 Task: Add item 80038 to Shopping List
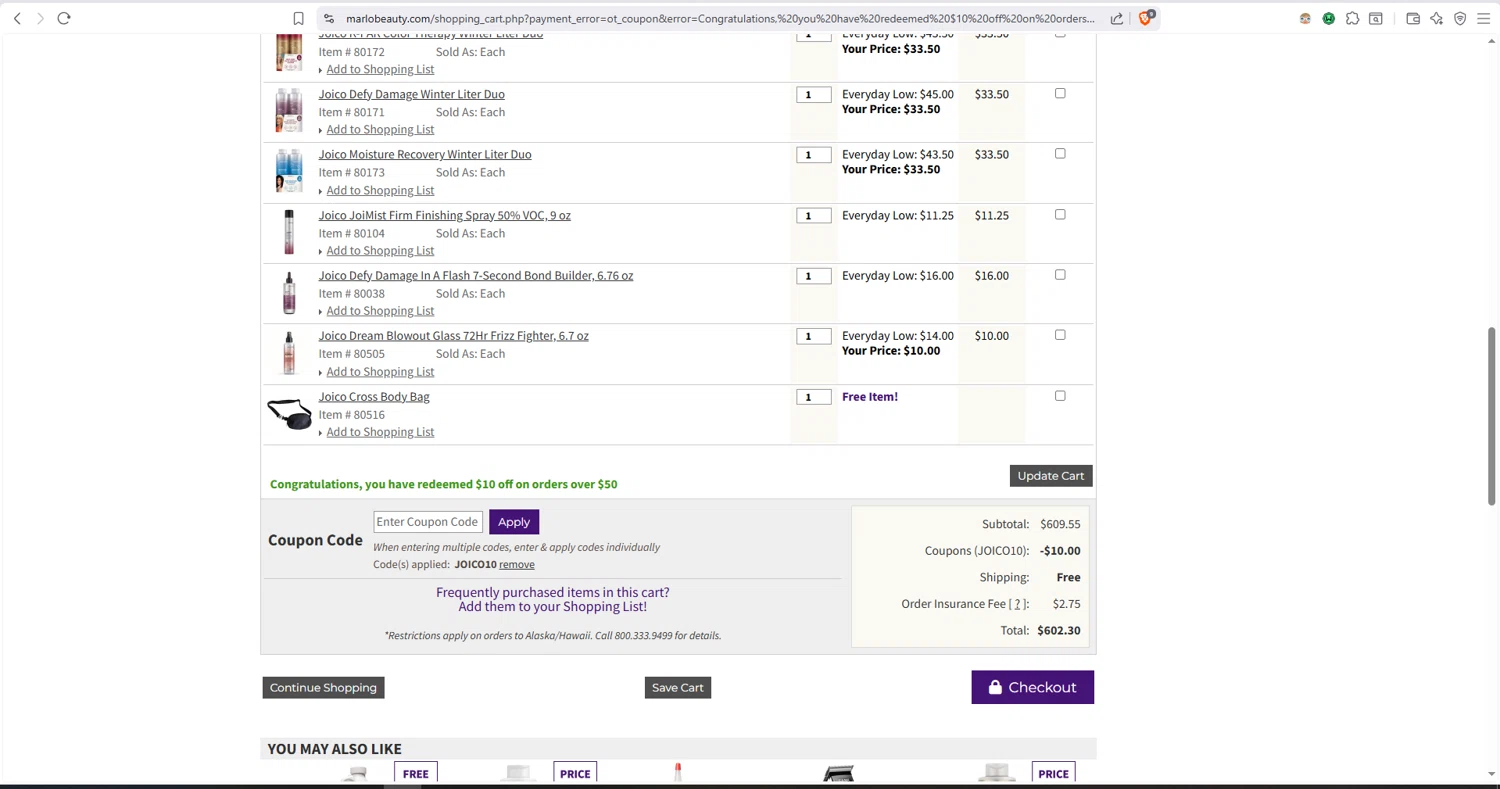[x=380, y=310]
